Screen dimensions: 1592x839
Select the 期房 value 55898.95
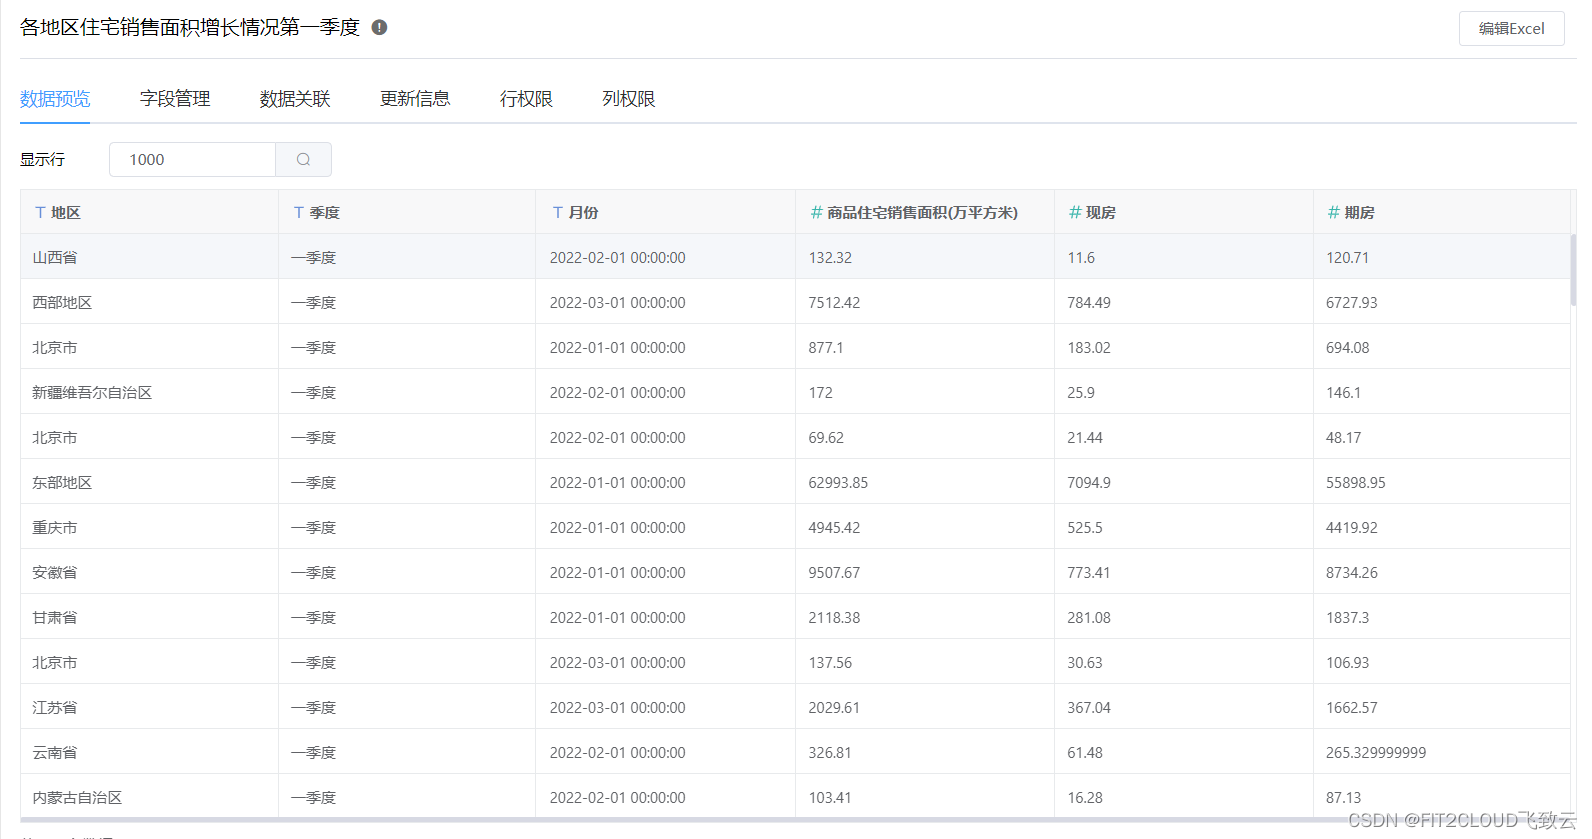tap(1356, 482)
